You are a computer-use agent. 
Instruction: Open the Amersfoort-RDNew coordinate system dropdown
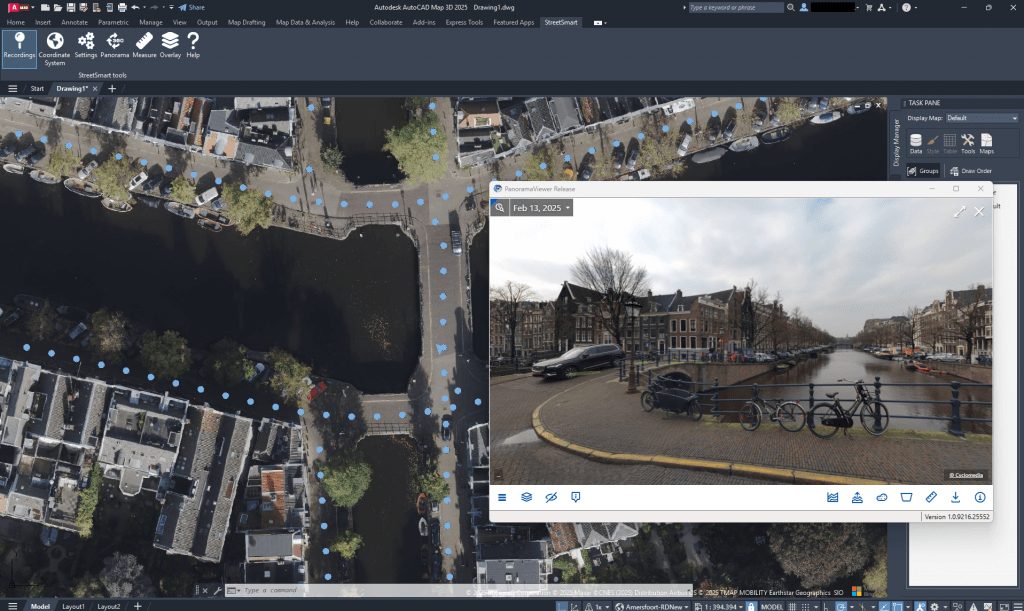(652, 606)
